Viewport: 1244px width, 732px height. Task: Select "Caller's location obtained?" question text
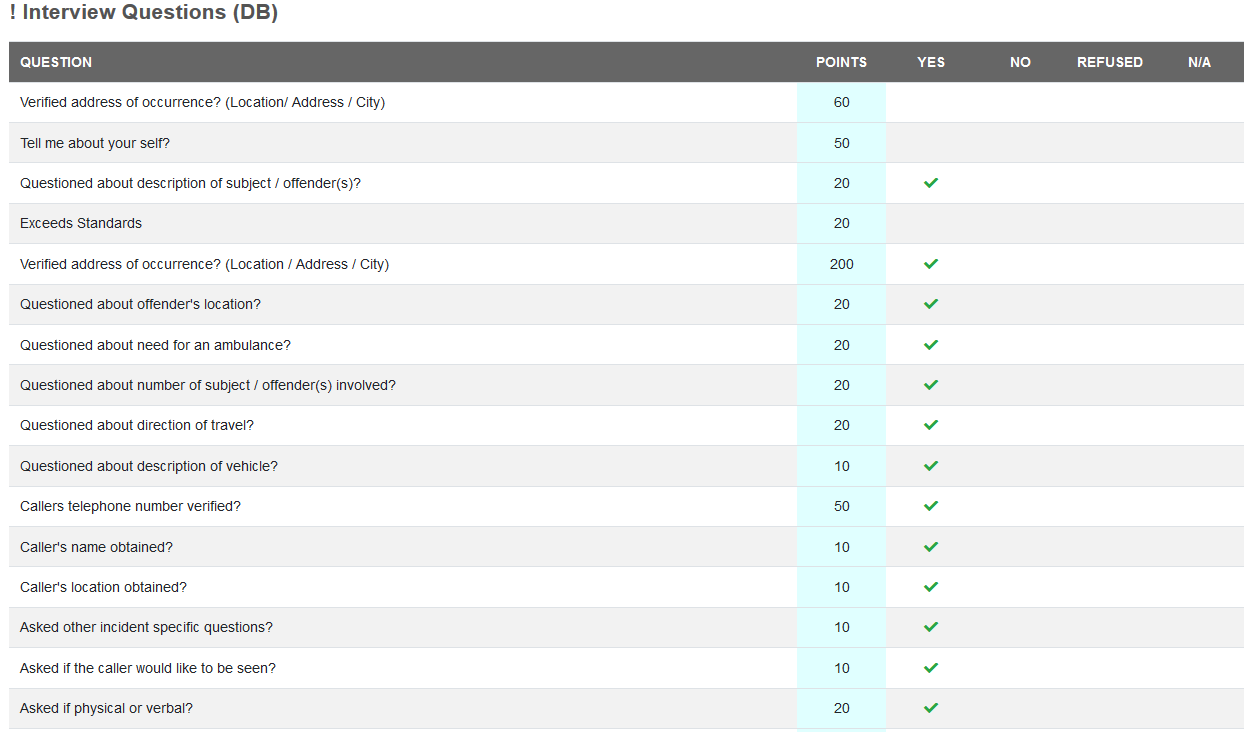coord(103,587)
